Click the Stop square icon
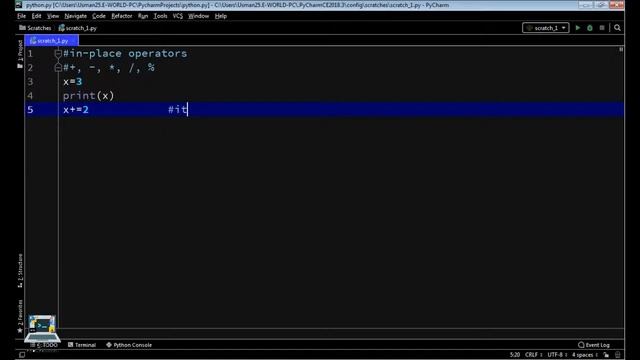Viewport: 640px width, 360px height. coord(602,28)
